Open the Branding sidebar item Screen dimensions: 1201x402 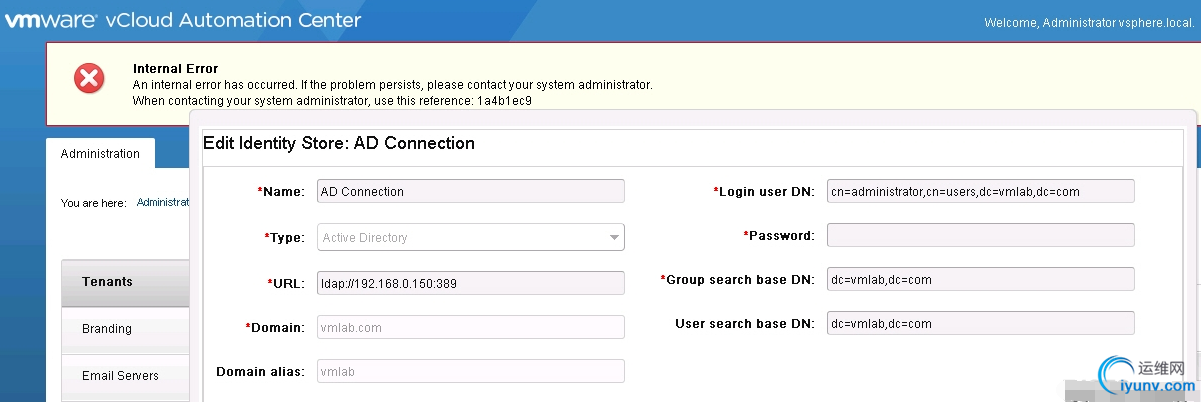[x=125, y=329]
